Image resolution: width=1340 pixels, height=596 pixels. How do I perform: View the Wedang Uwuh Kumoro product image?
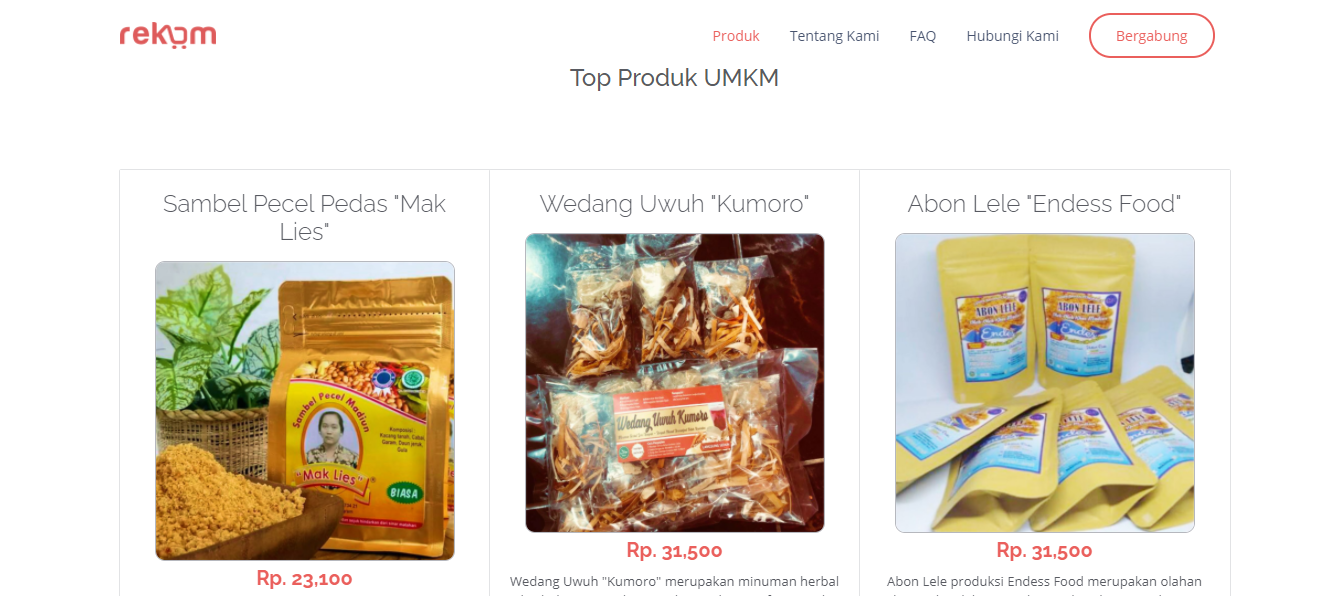point(674,383)
